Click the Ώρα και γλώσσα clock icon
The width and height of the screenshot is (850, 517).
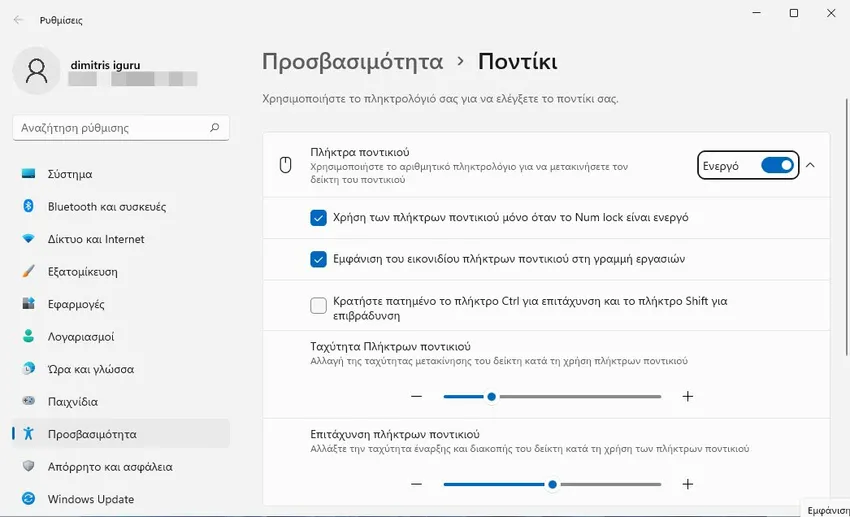point(28,369)
